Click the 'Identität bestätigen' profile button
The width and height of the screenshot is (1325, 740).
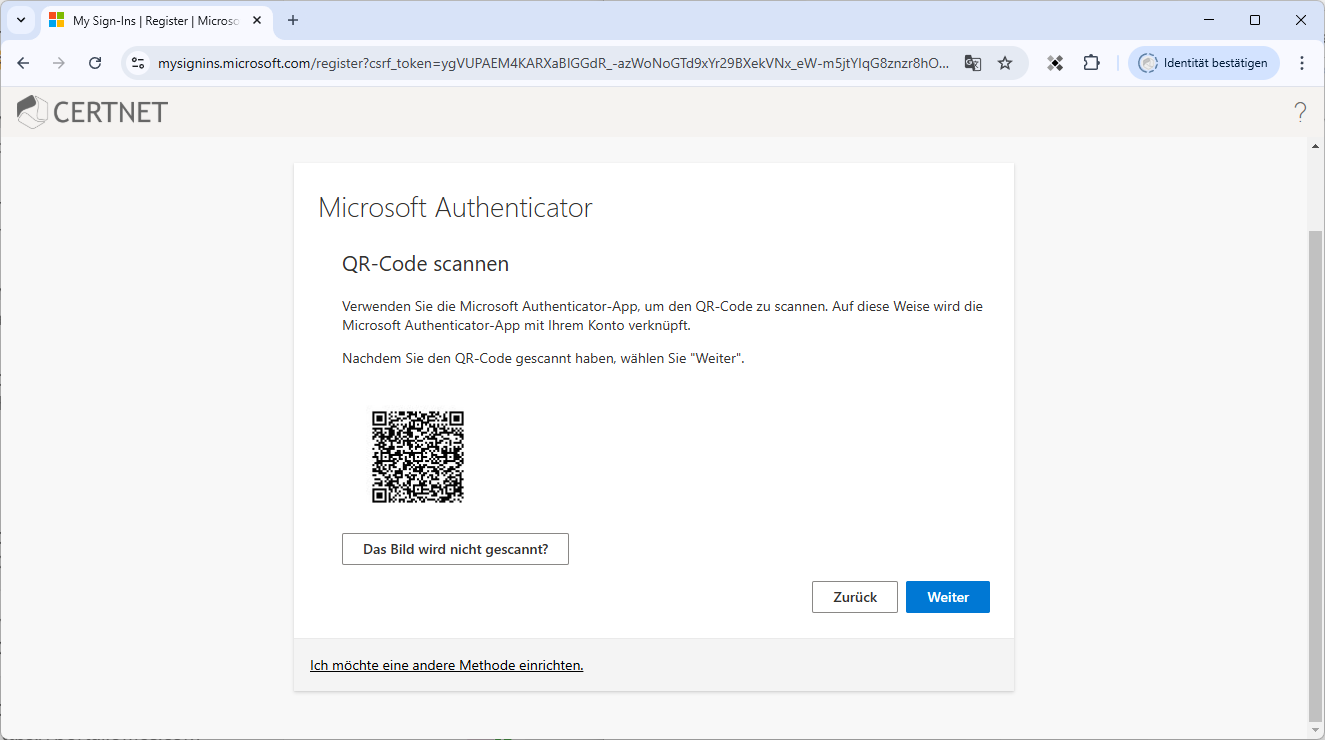point(1203,63)
